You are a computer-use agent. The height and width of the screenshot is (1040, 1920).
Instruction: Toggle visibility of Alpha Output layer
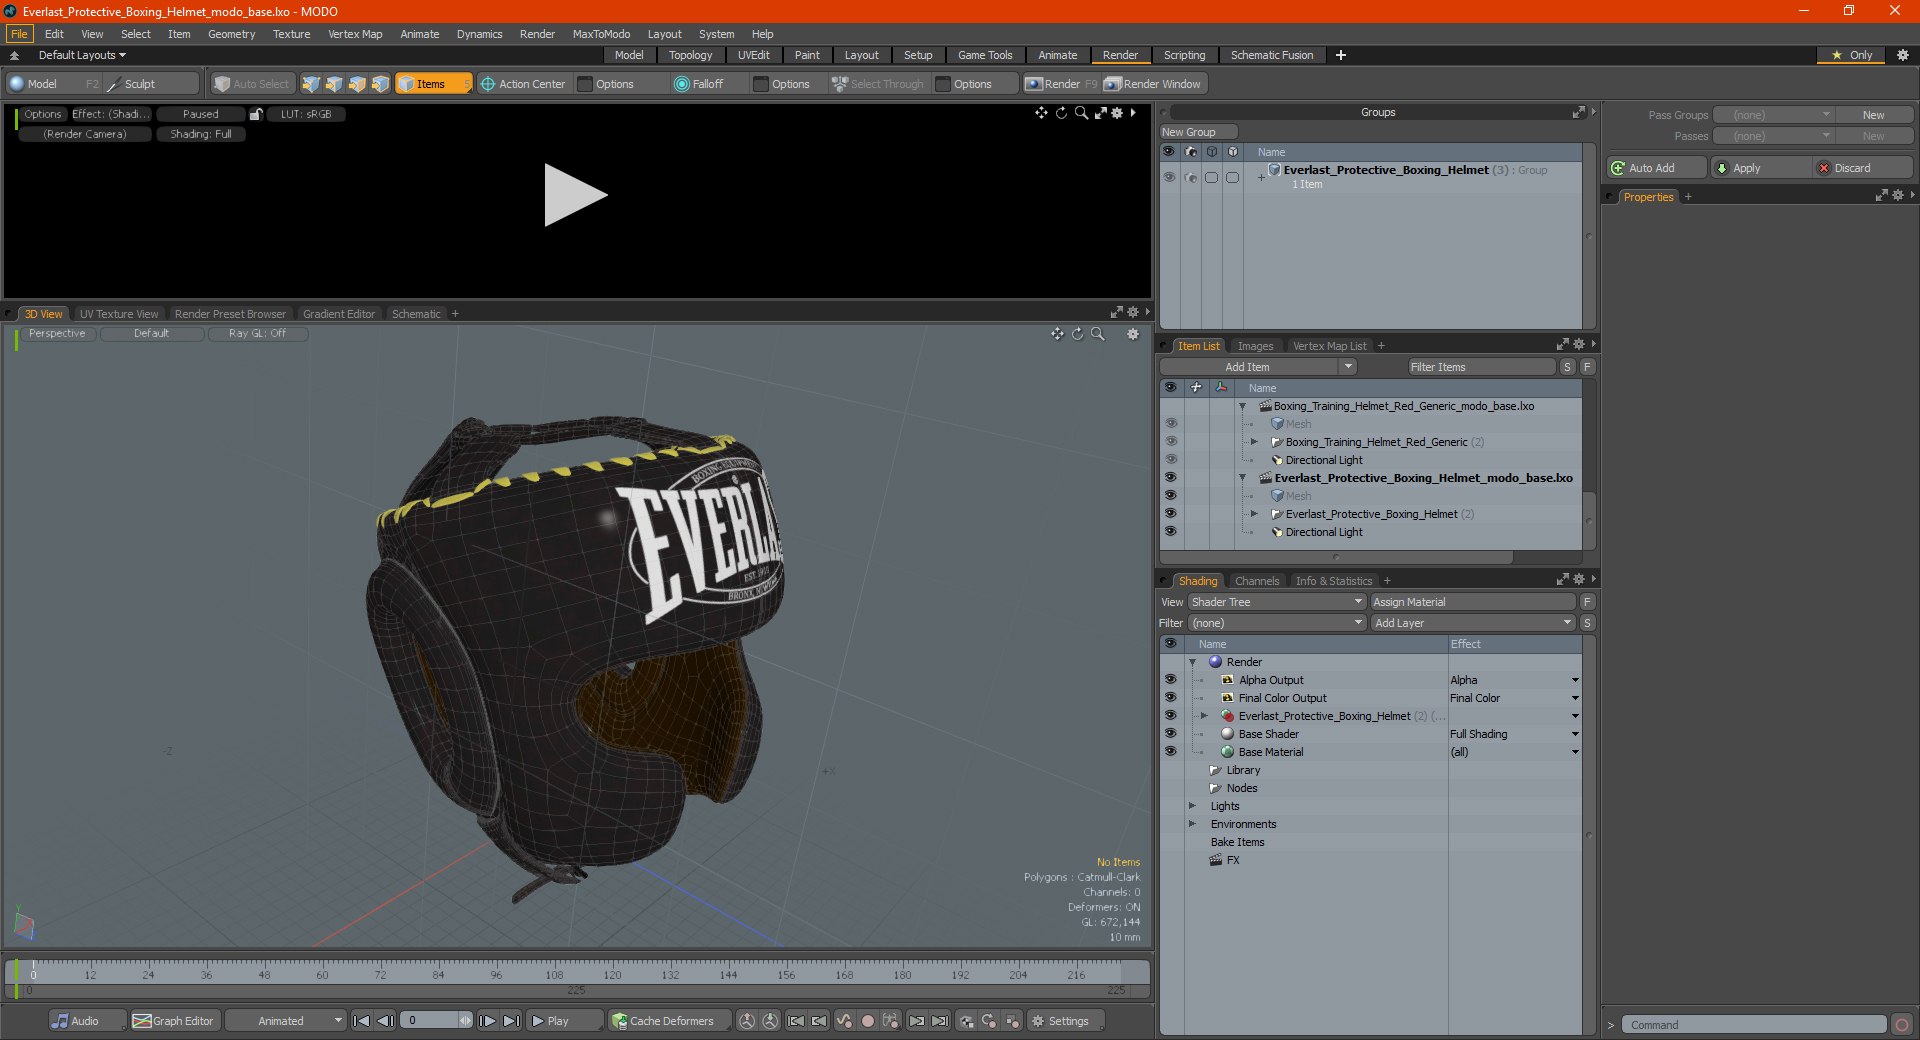coord(1170,680)
